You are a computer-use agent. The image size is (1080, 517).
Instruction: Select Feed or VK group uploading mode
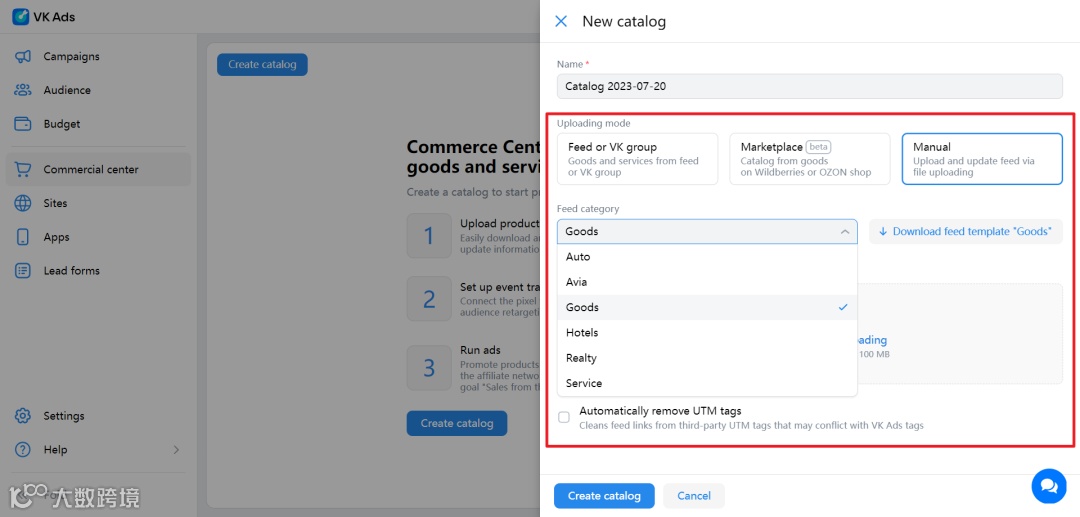click(637, 159)
